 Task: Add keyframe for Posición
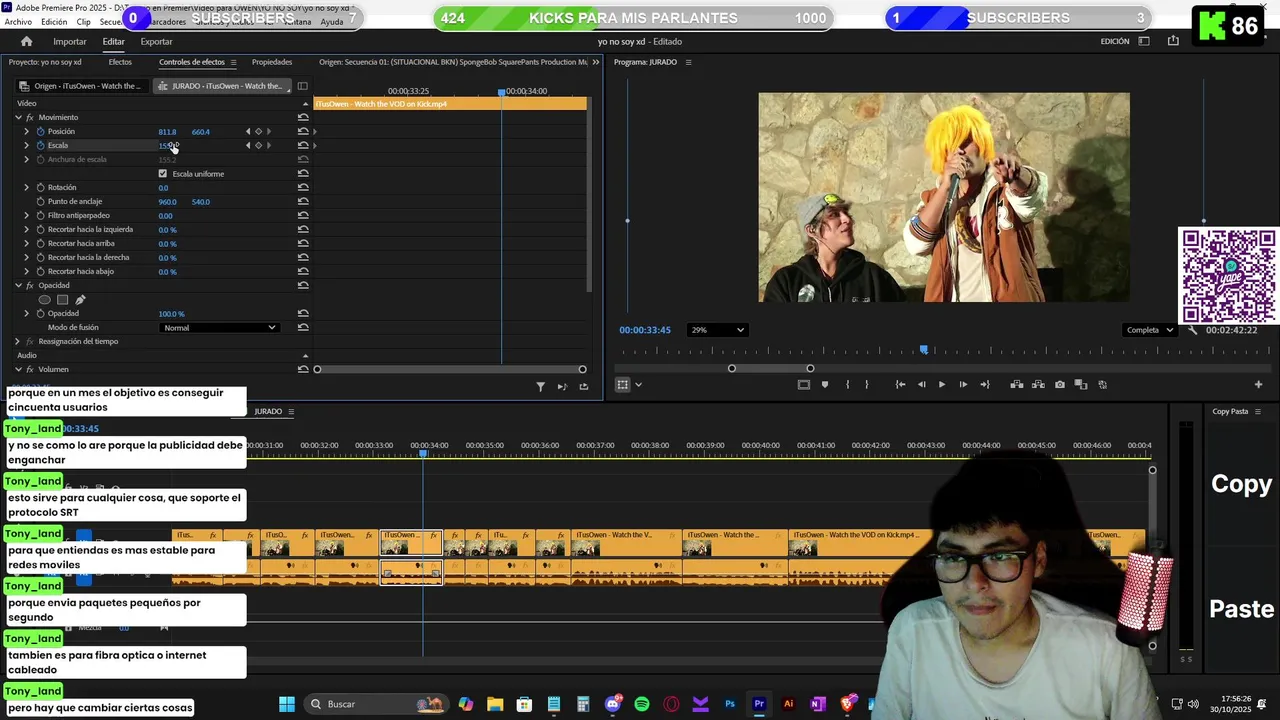point(258,131)
